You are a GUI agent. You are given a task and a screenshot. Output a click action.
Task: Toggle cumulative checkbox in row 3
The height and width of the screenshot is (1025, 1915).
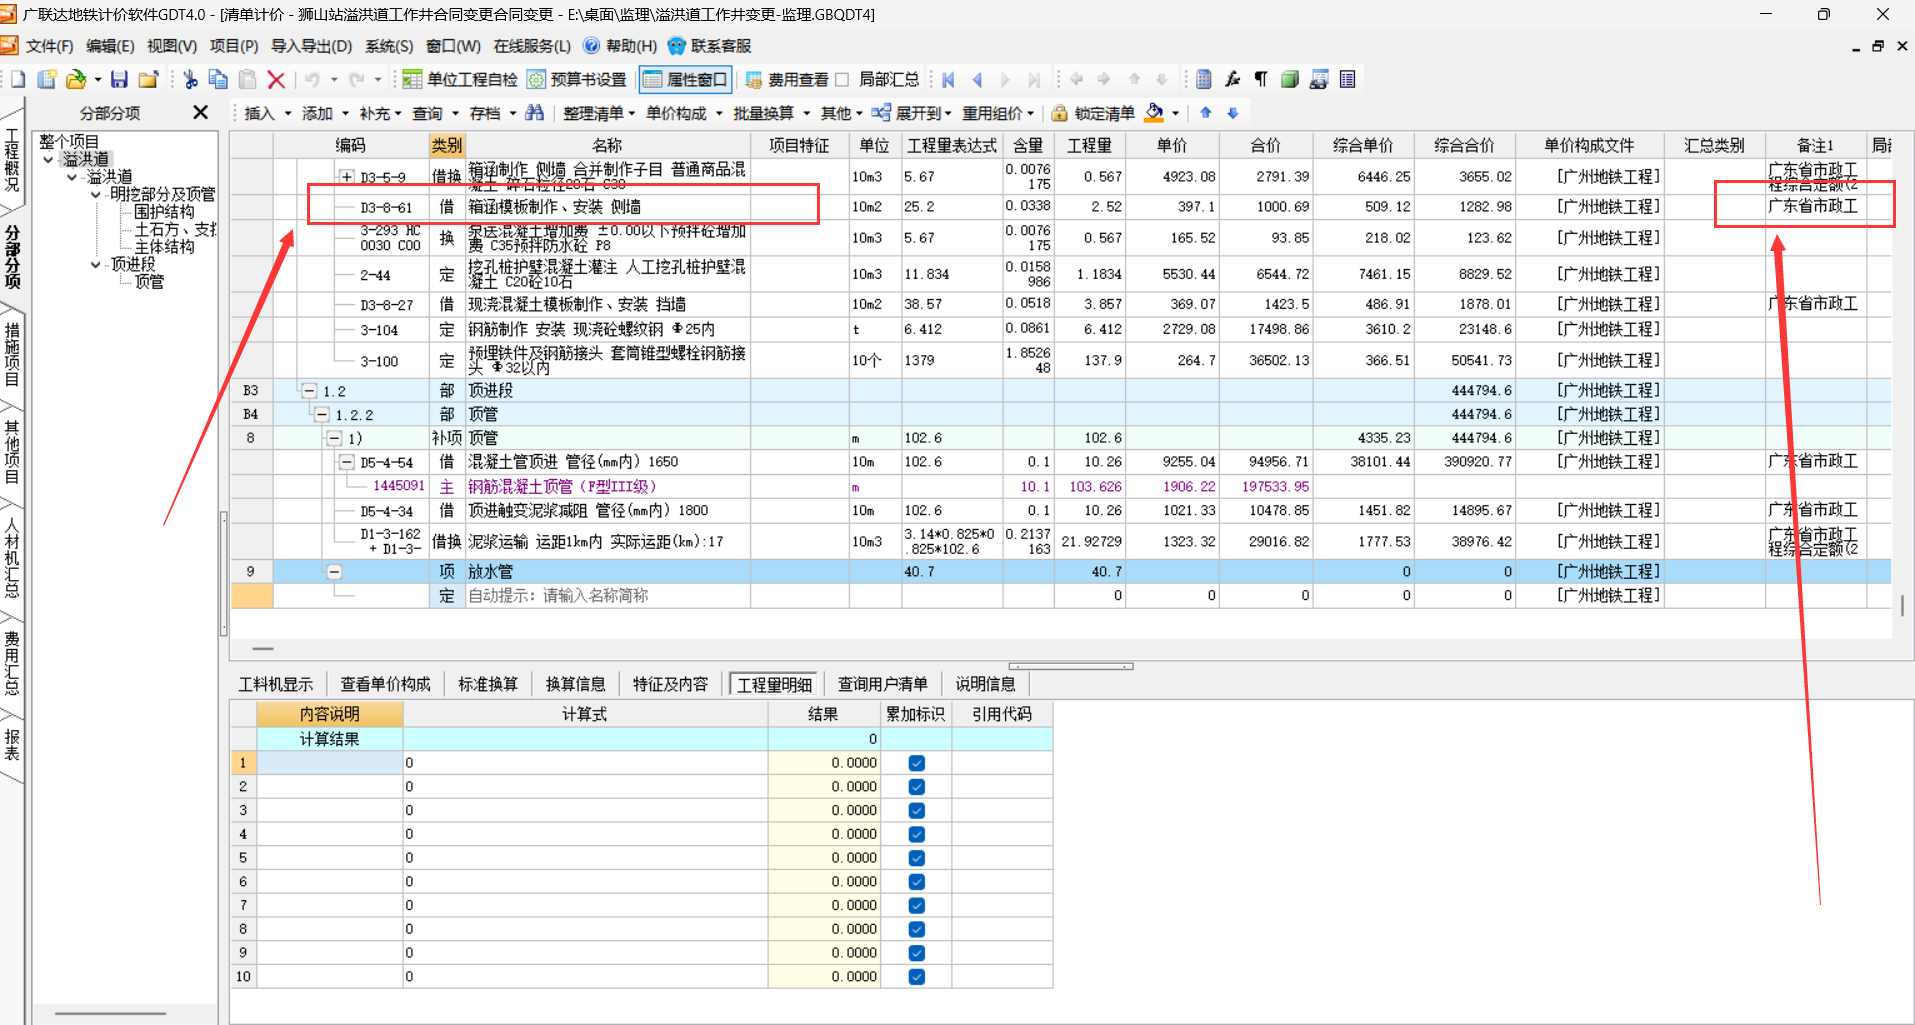[x=917, y=811]
